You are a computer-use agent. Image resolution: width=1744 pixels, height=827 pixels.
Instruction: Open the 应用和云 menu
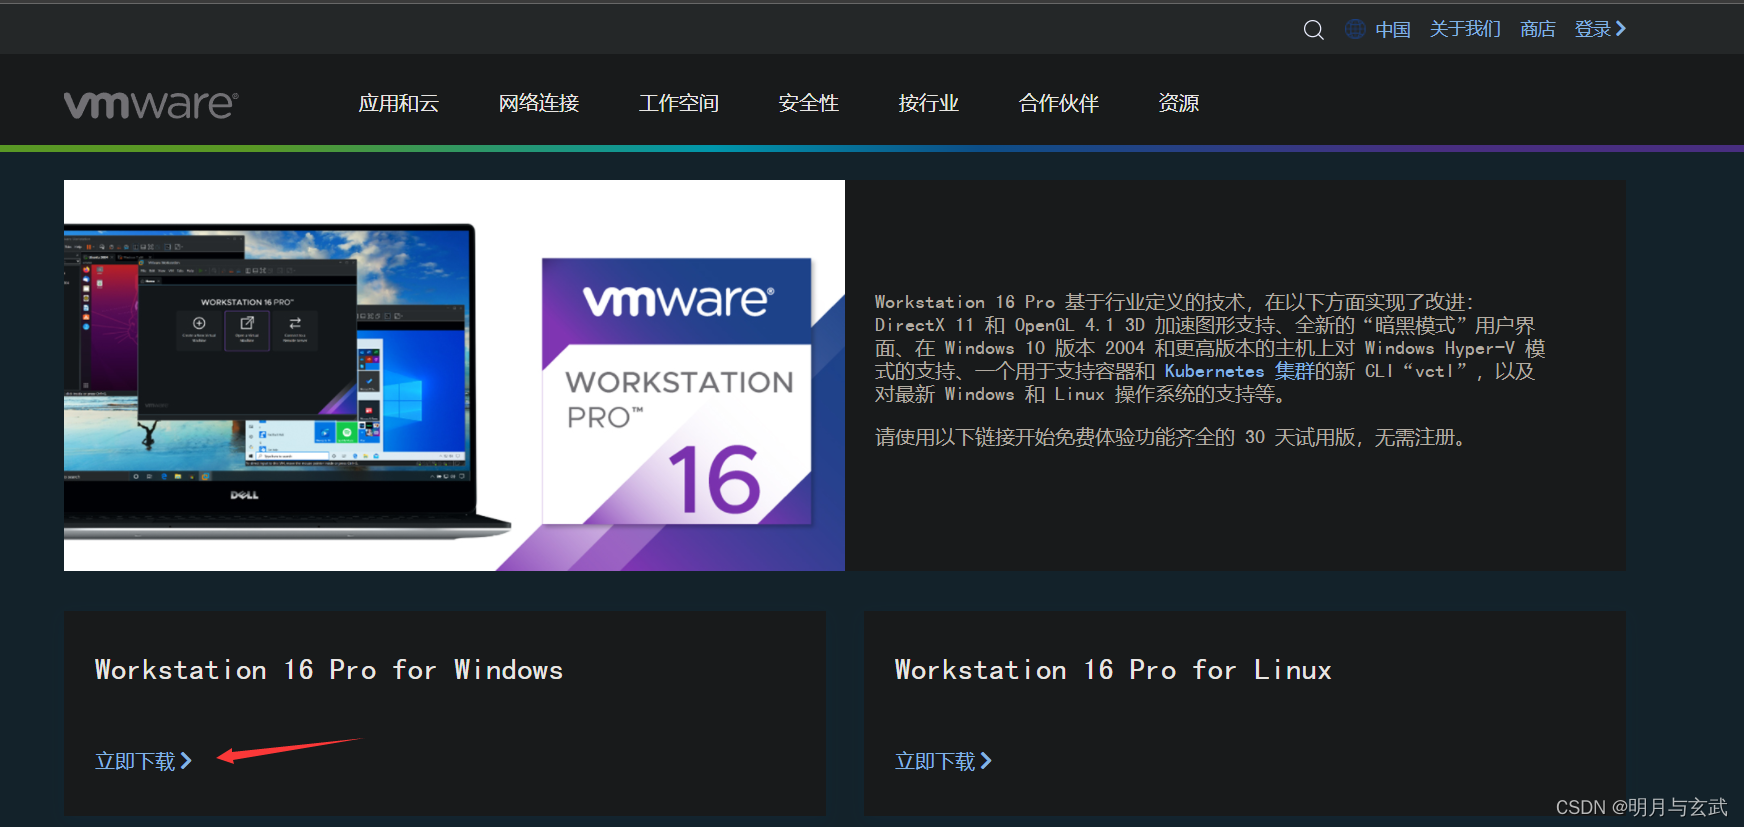[398, 103]
